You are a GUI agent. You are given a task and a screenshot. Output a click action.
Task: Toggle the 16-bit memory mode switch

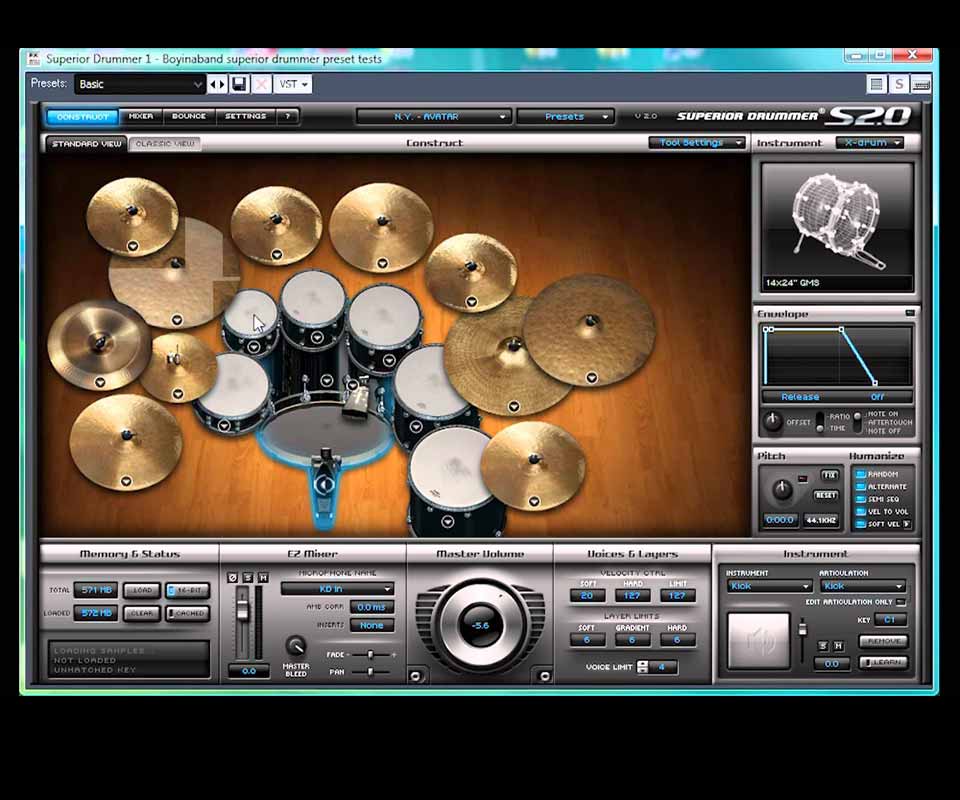coord(187,591)
